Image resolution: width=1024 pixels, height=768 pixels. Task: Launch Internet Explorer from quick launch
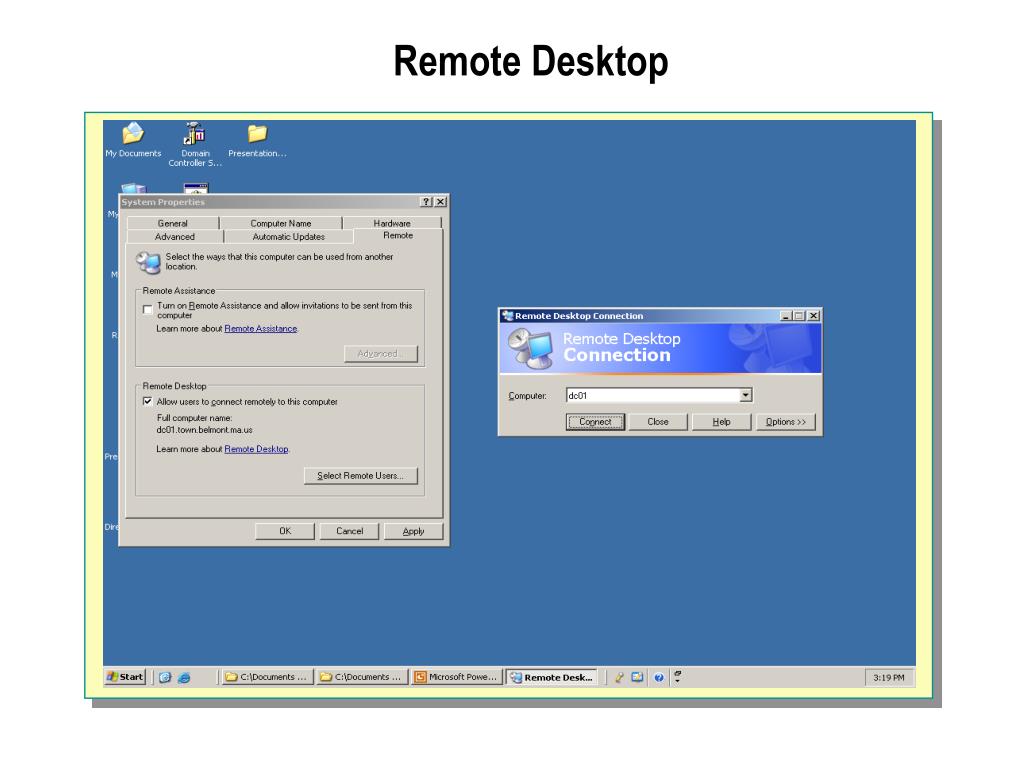[184, 677]
